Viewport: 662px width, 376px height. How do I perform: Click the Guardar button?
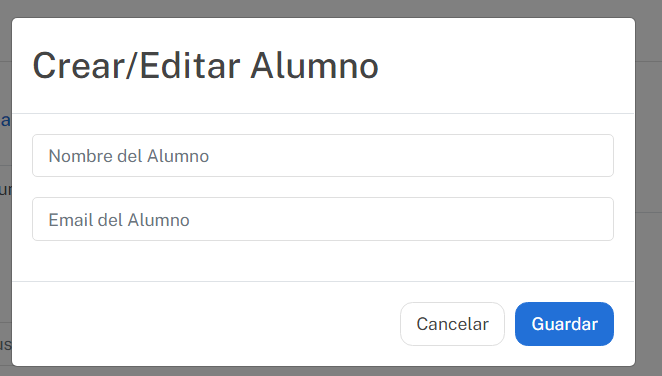(x=564, y=324)
